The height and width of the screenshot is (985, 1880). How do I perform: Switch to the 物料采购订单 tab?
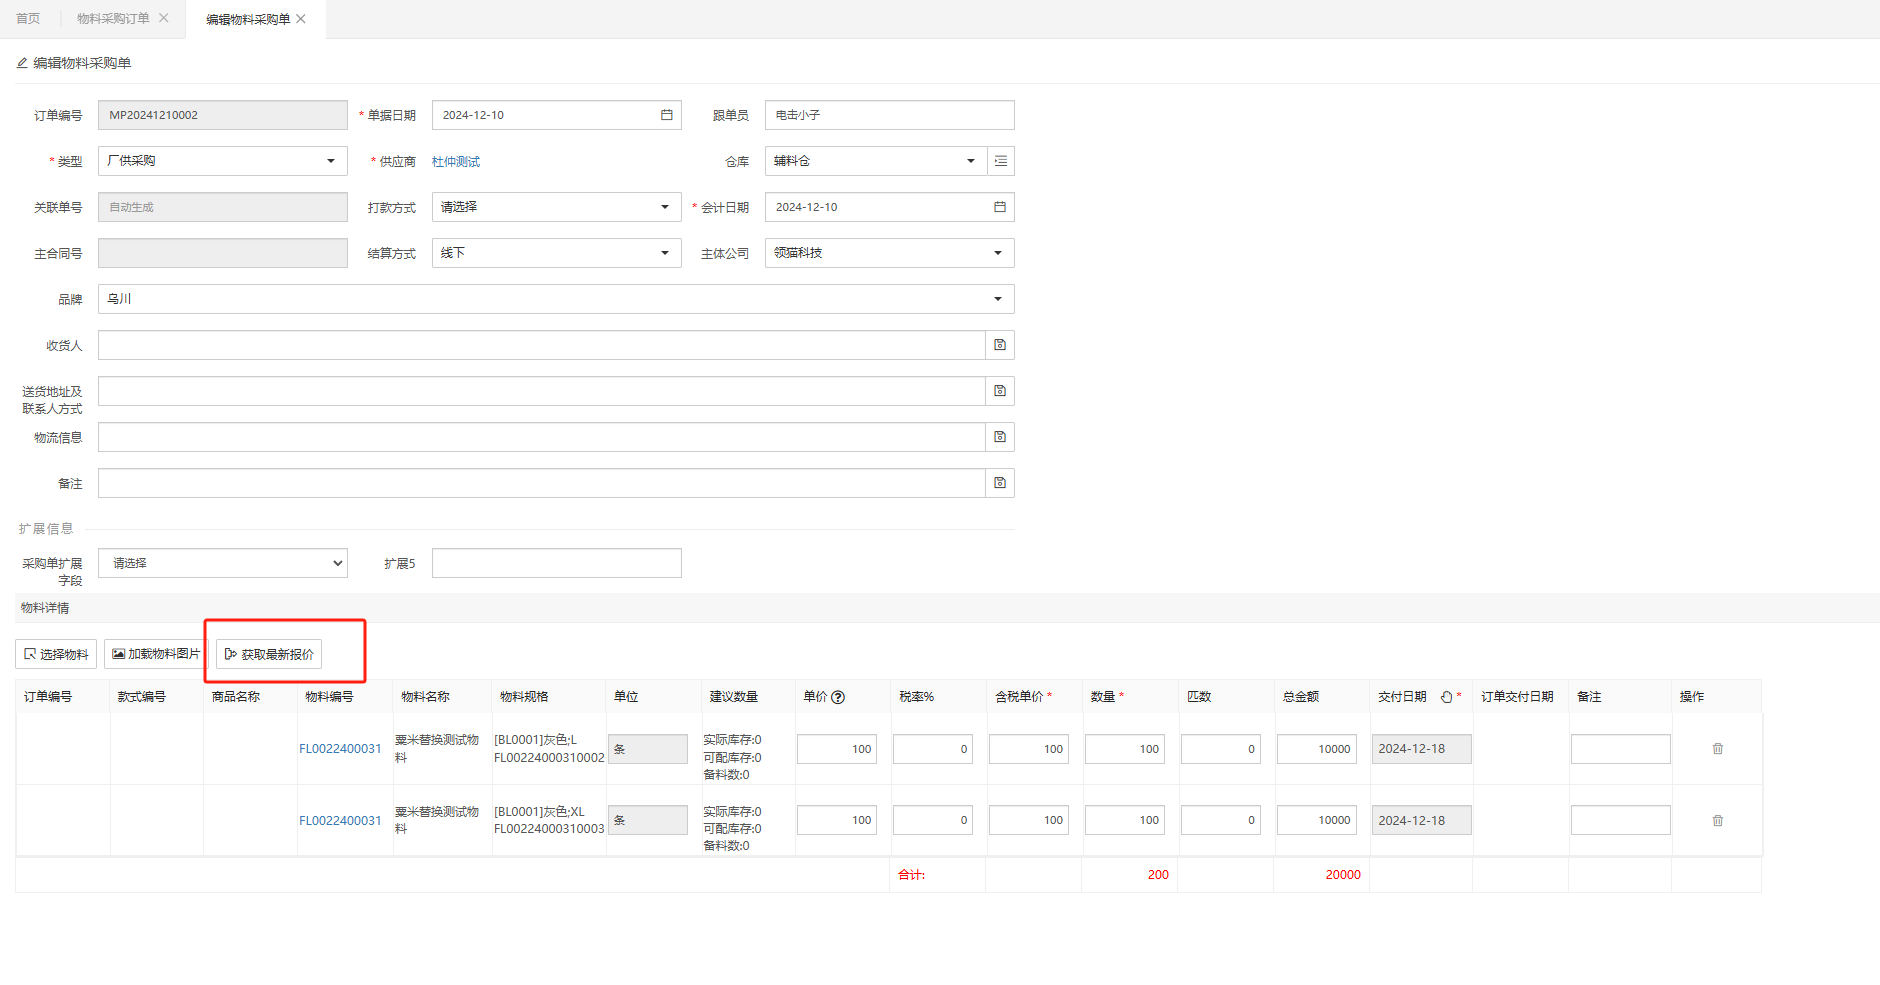coord(113,19)
